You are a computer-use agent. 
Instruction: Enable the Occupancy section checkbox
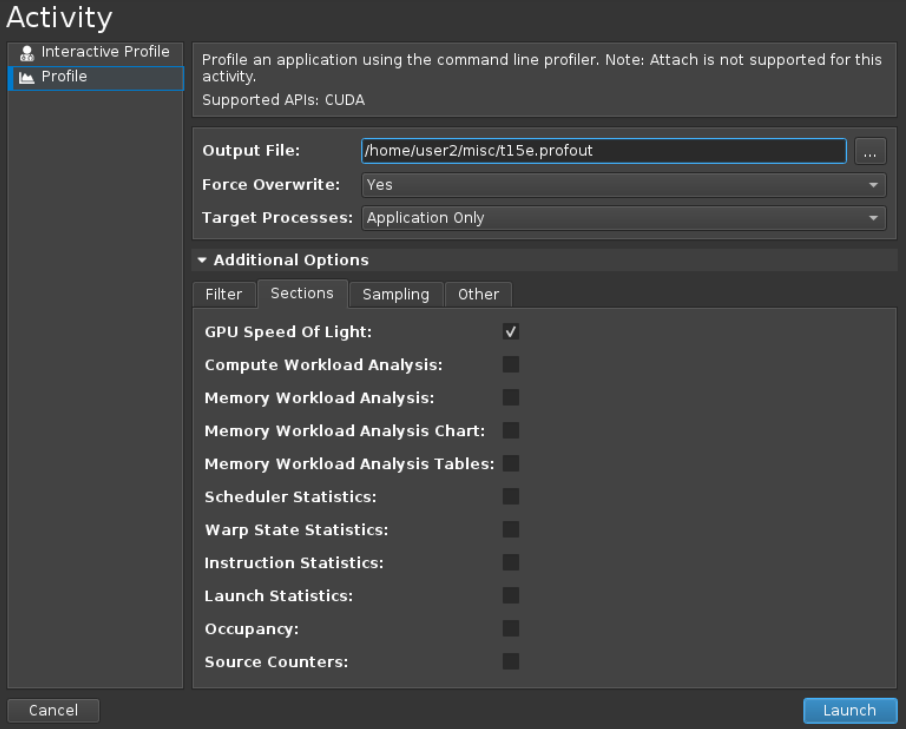pos(511,629)
